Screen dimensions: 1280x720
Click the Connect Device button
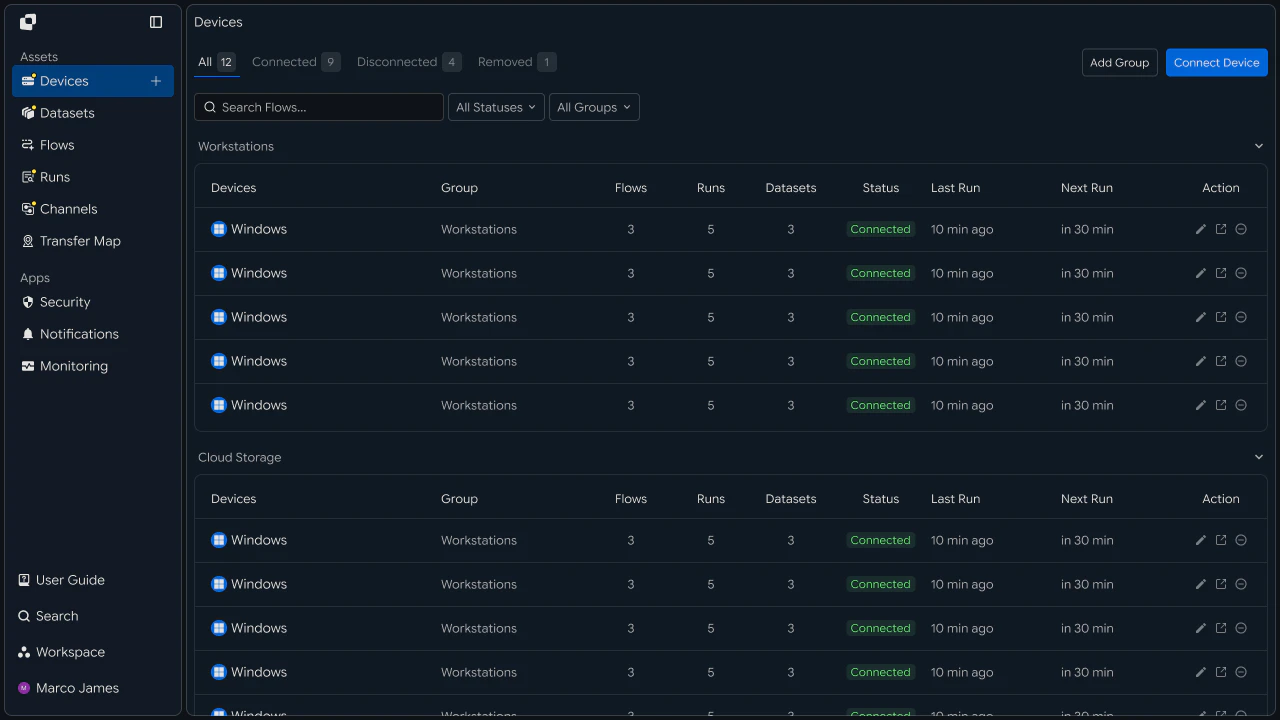pyautogui.click(x=1217, y=62)
